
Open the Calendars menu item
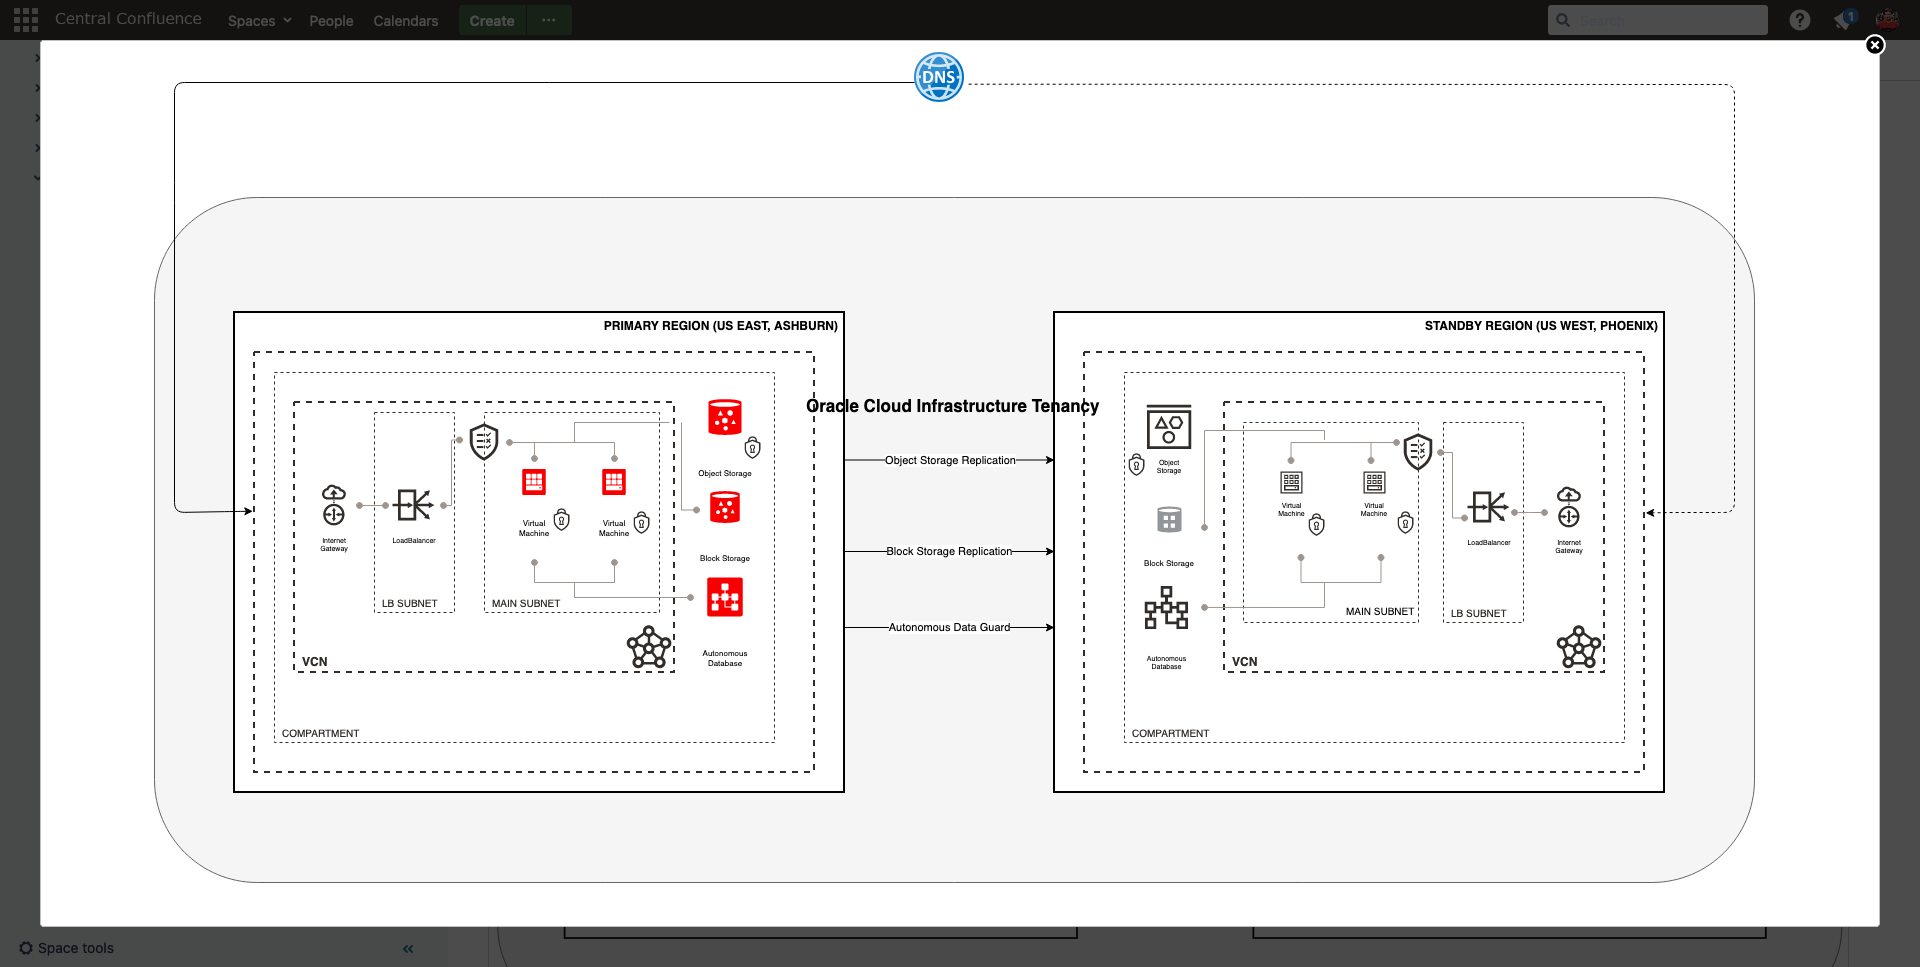pos(405,21)
